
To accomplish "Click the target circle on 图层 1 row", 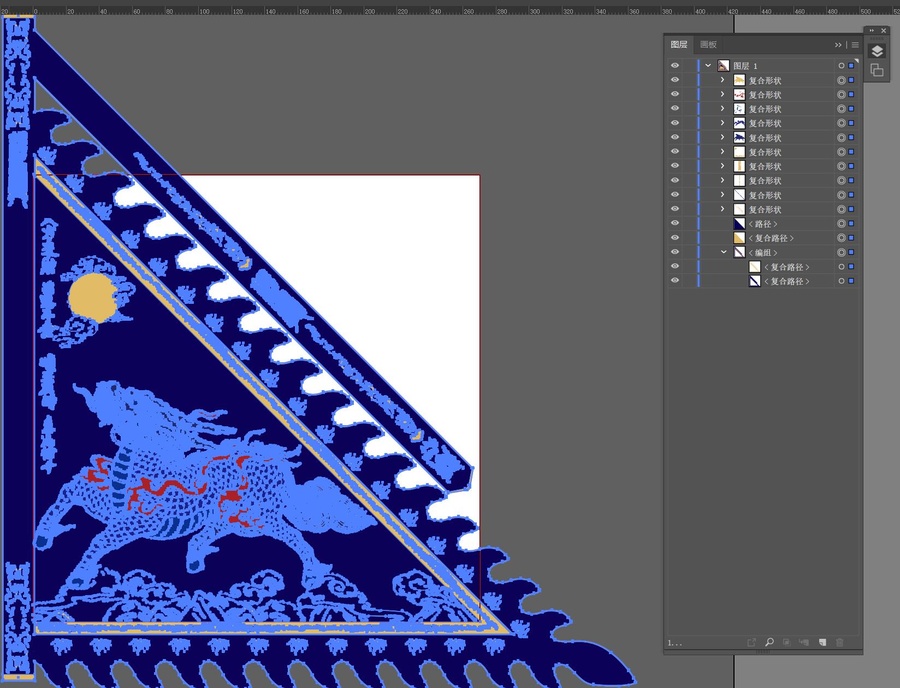I will coord(841,66).
